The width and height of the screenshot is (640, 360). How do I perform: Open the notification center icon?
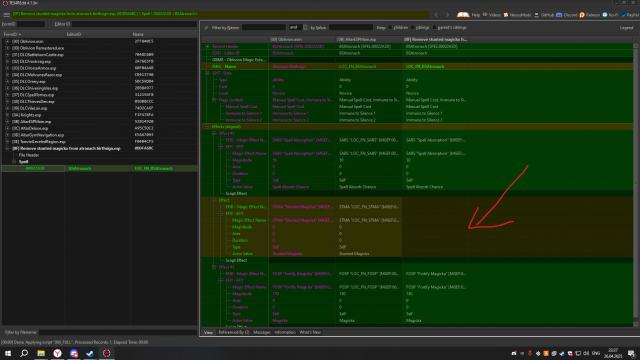tap(631, 353)
